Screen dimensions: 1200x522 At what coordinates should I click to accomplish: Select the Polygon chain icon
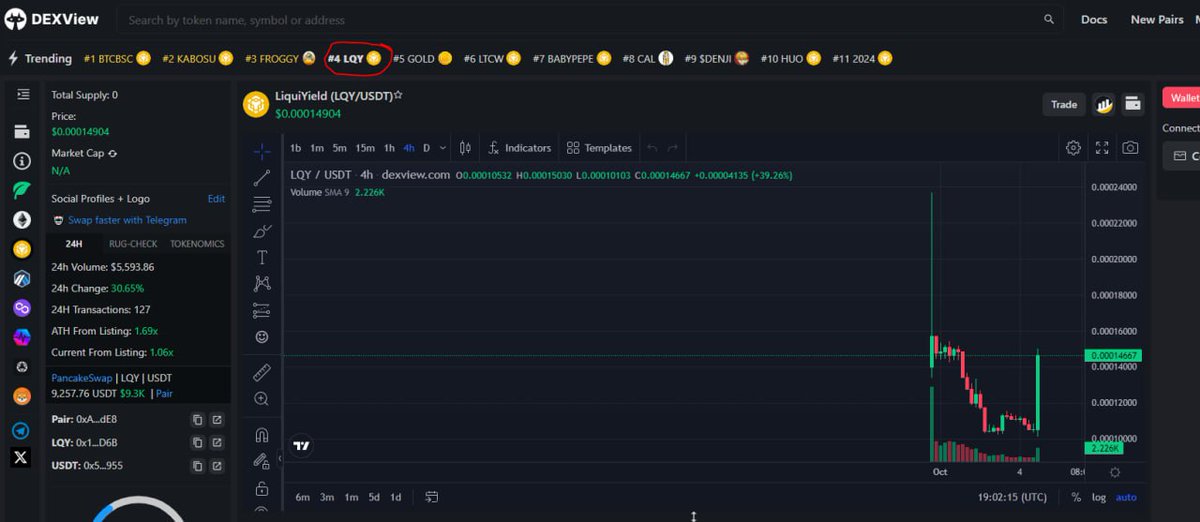[21, 308]
